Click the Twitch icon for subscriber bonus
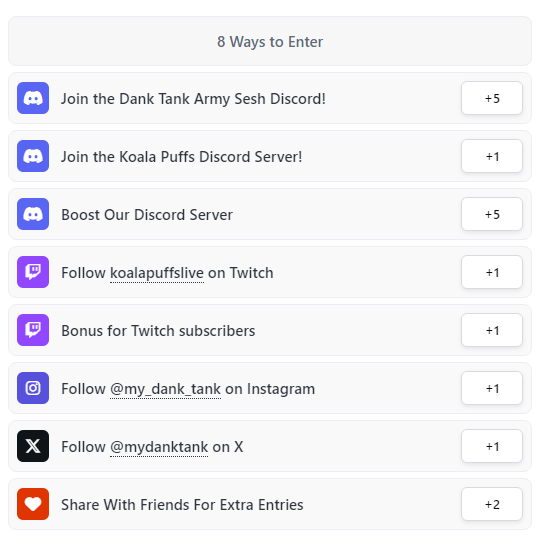Image resolution: width=540 pixels, height=536 pixels. tap(33, 330)
